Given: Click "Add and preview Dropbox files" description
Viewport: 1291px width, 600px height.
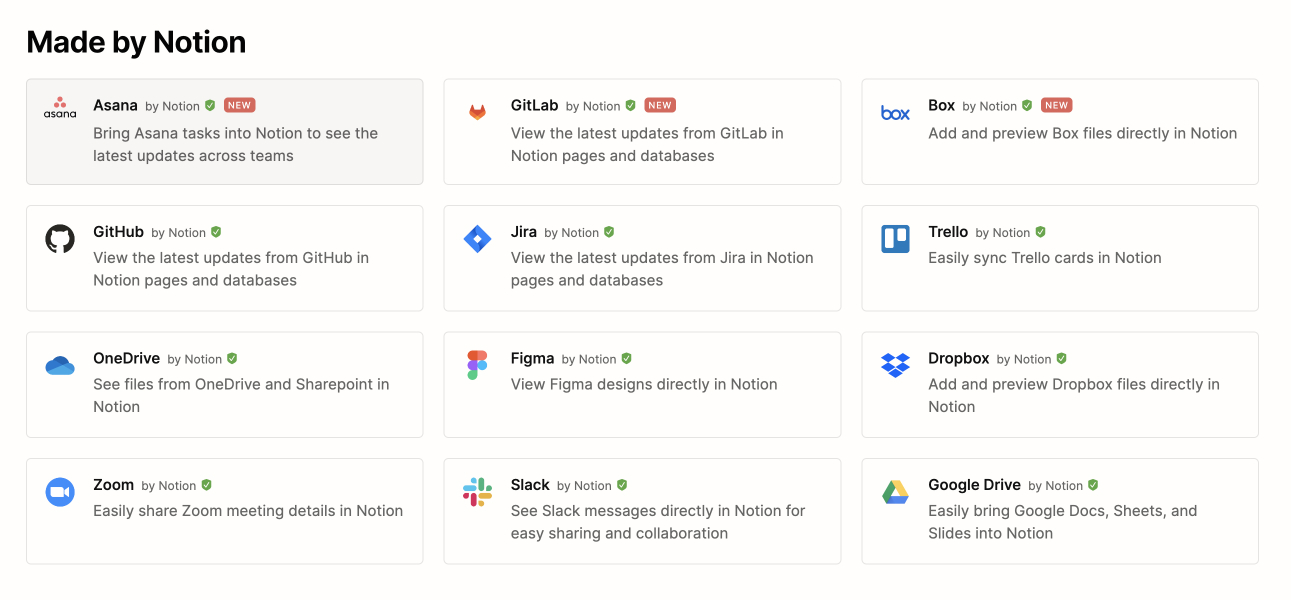Looking at the screenshot, I should (1074, 395).
